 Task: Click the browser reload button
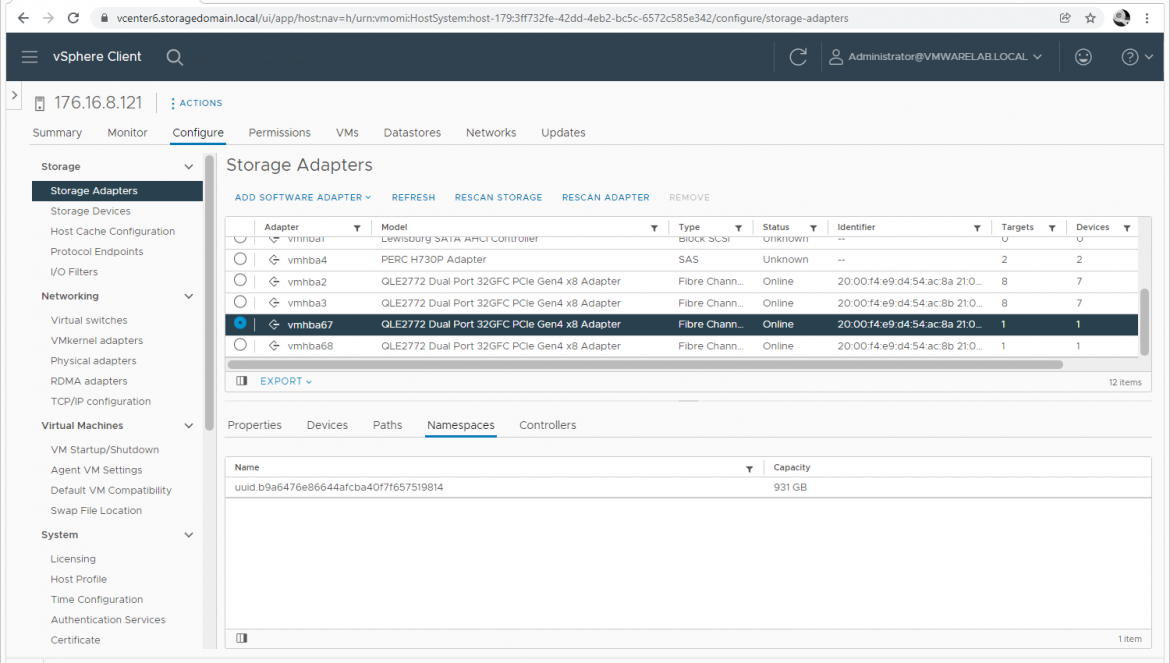coord(73,18)
